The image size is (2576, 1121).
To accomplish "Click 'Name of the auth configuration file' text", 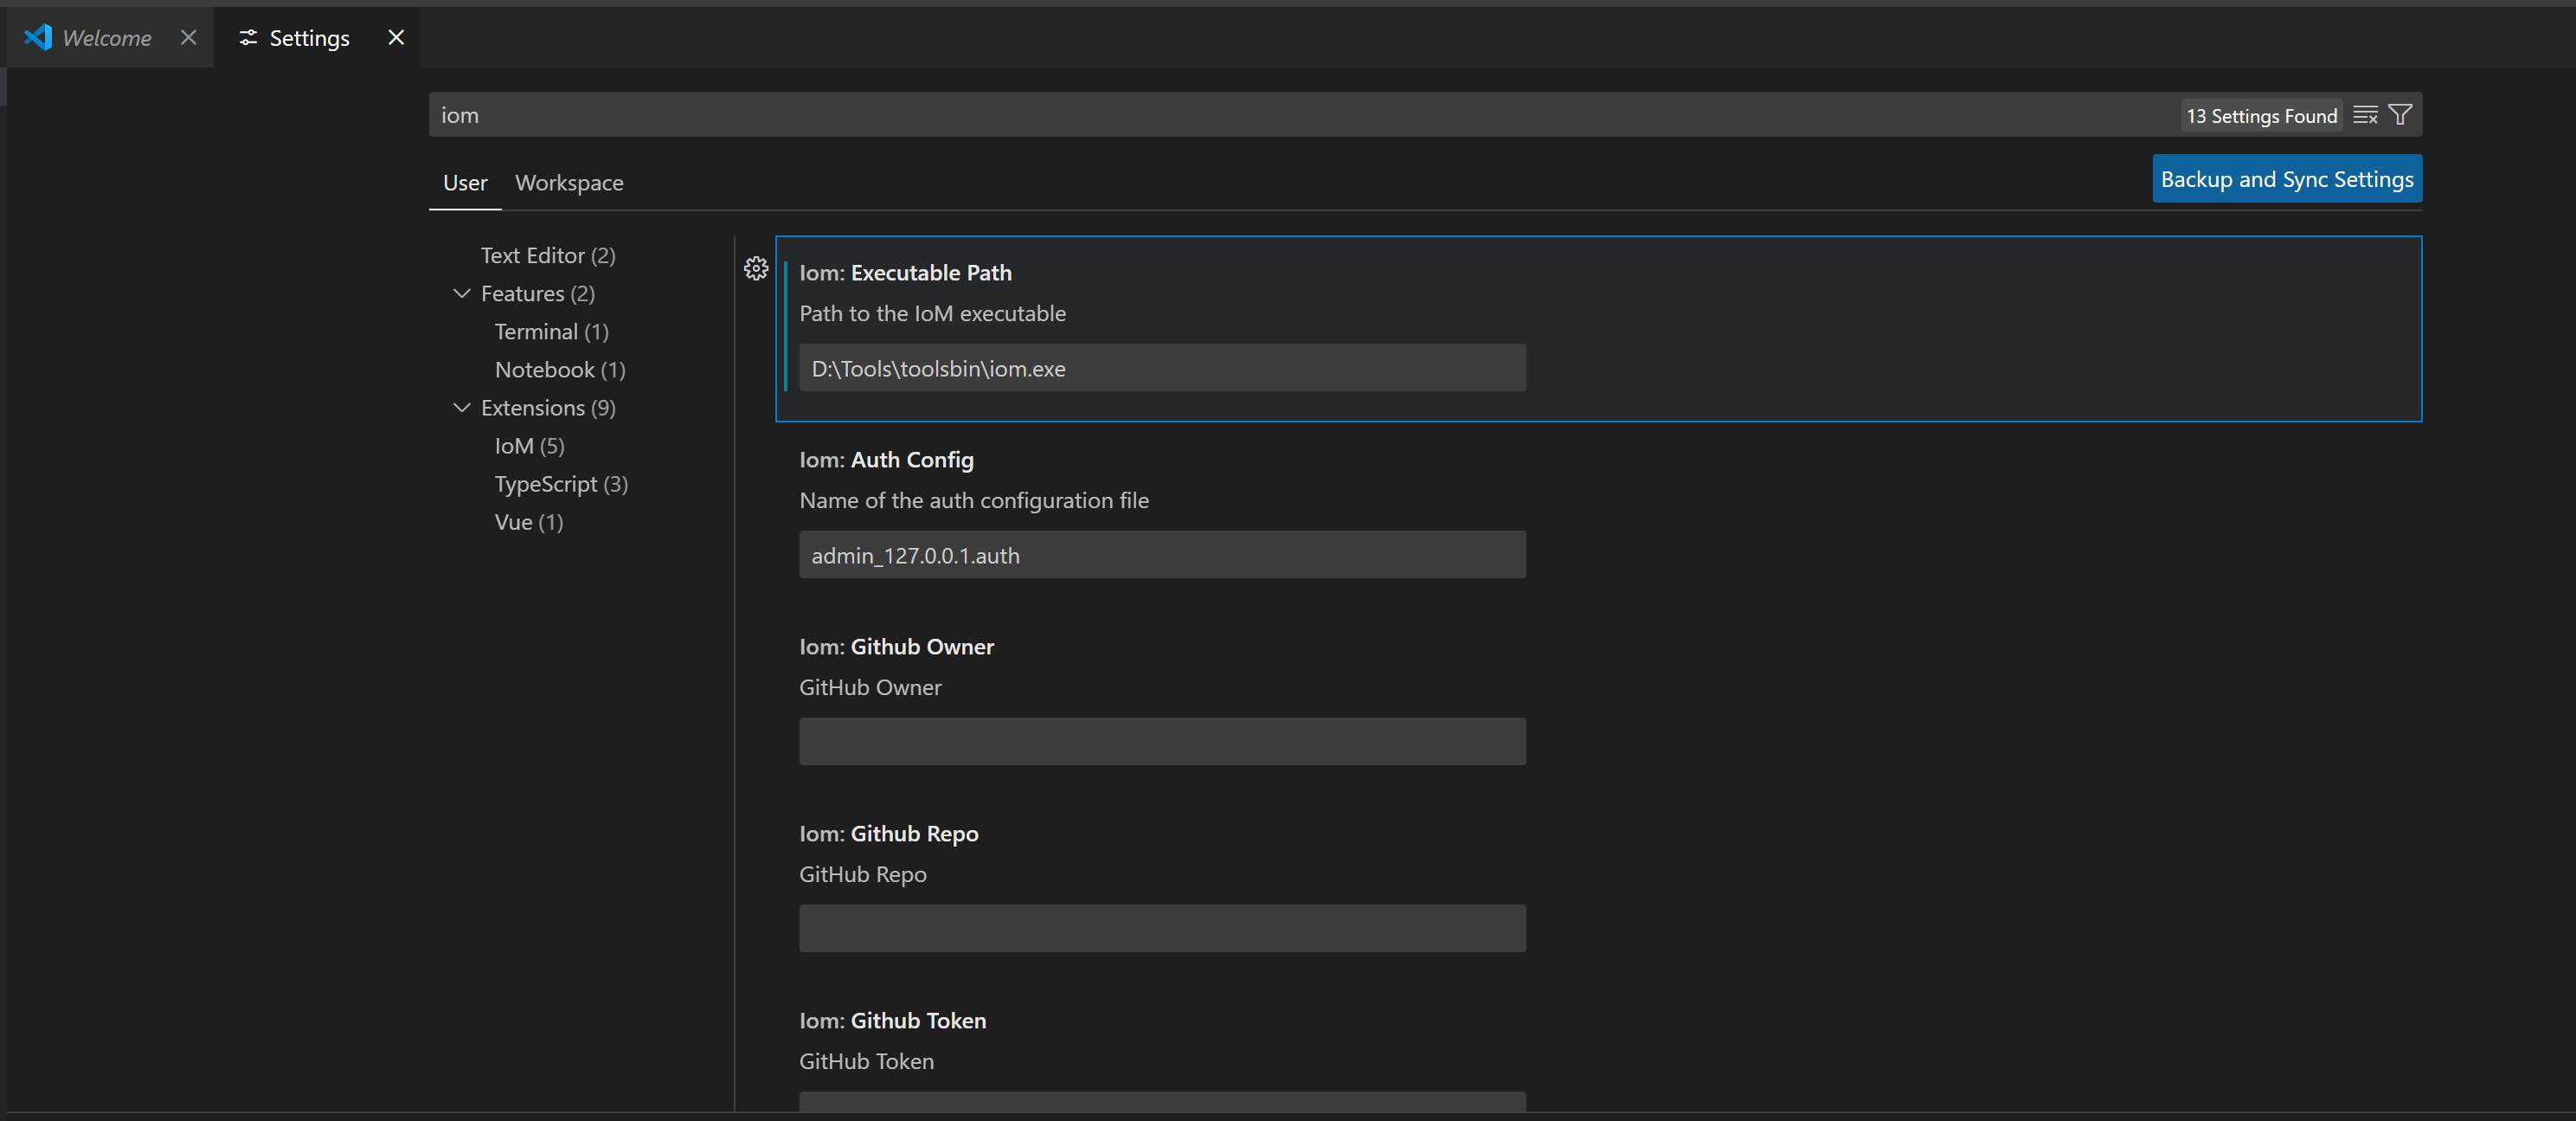I will pos(974,500).
